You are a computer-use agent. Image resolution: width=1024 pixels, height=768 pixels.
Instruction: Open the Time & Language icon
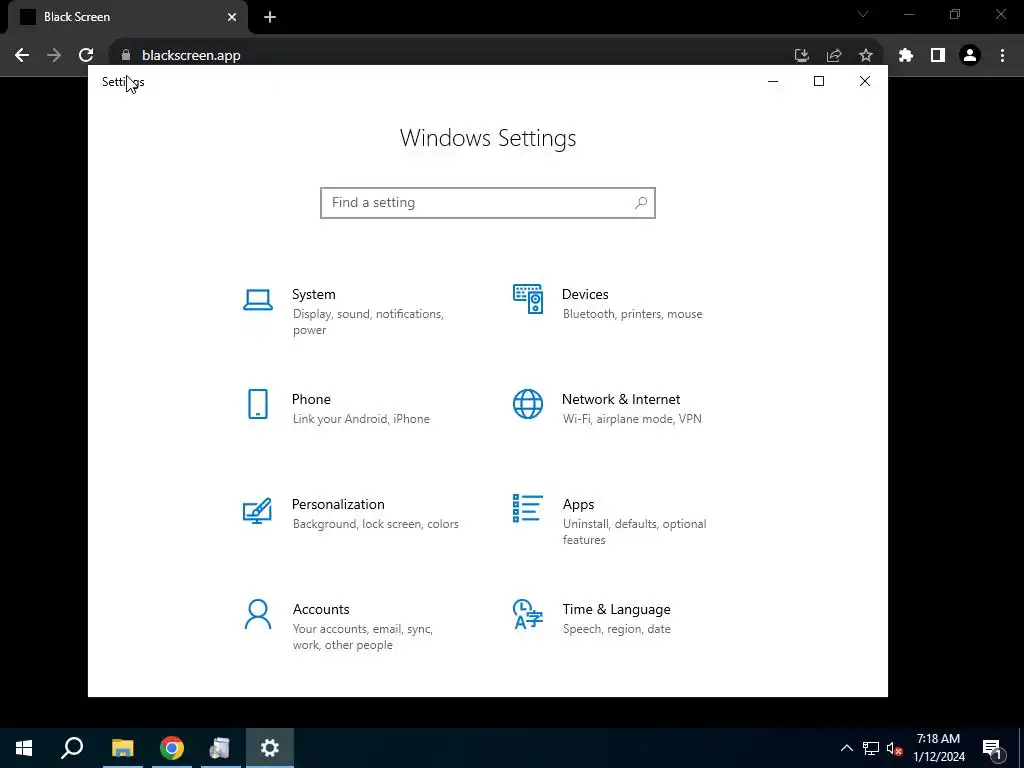pos(528,614)
